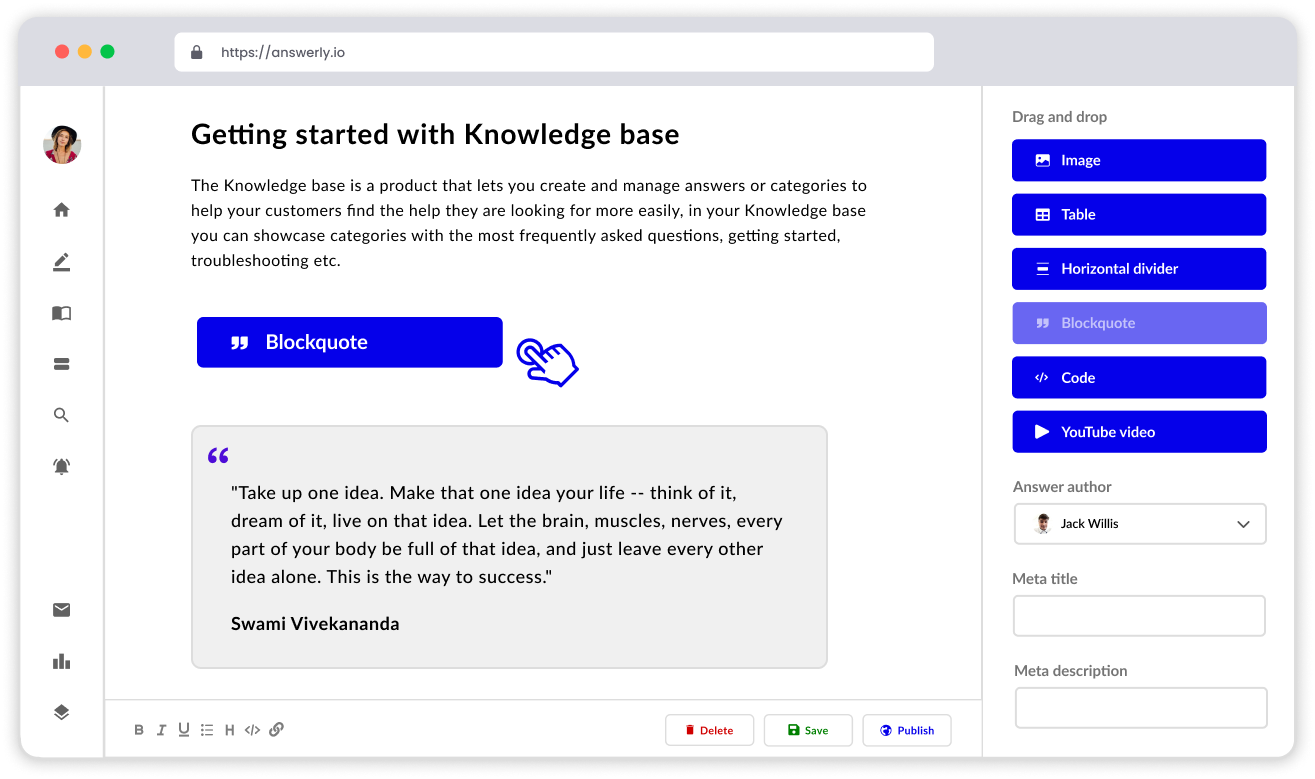This screenshot has width=1315, height=779.
Task: Save the answer with Save button
Action: pyautogui.click(x=808, y=730)
